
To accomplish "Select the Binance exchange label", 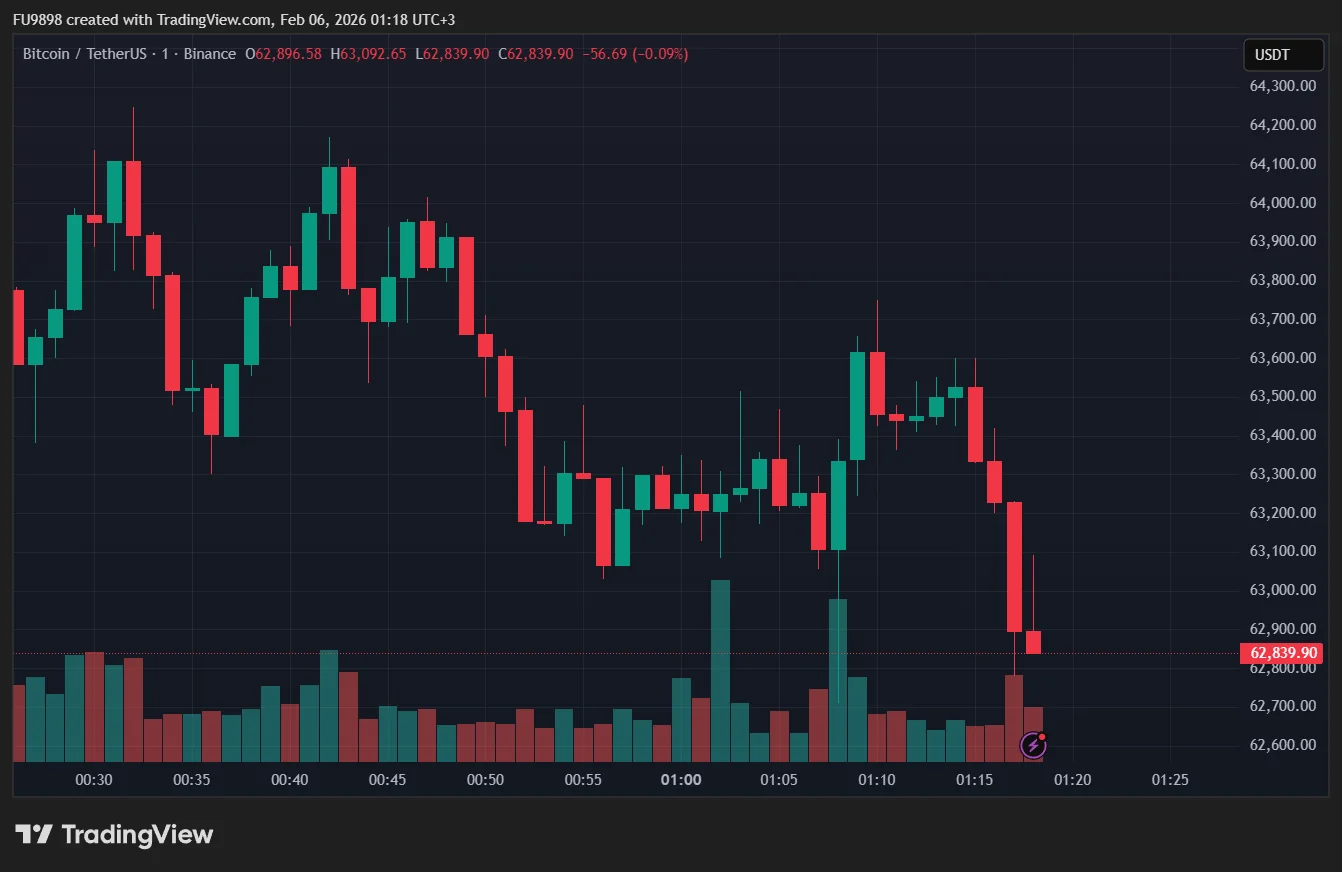I will coord(210,54).
